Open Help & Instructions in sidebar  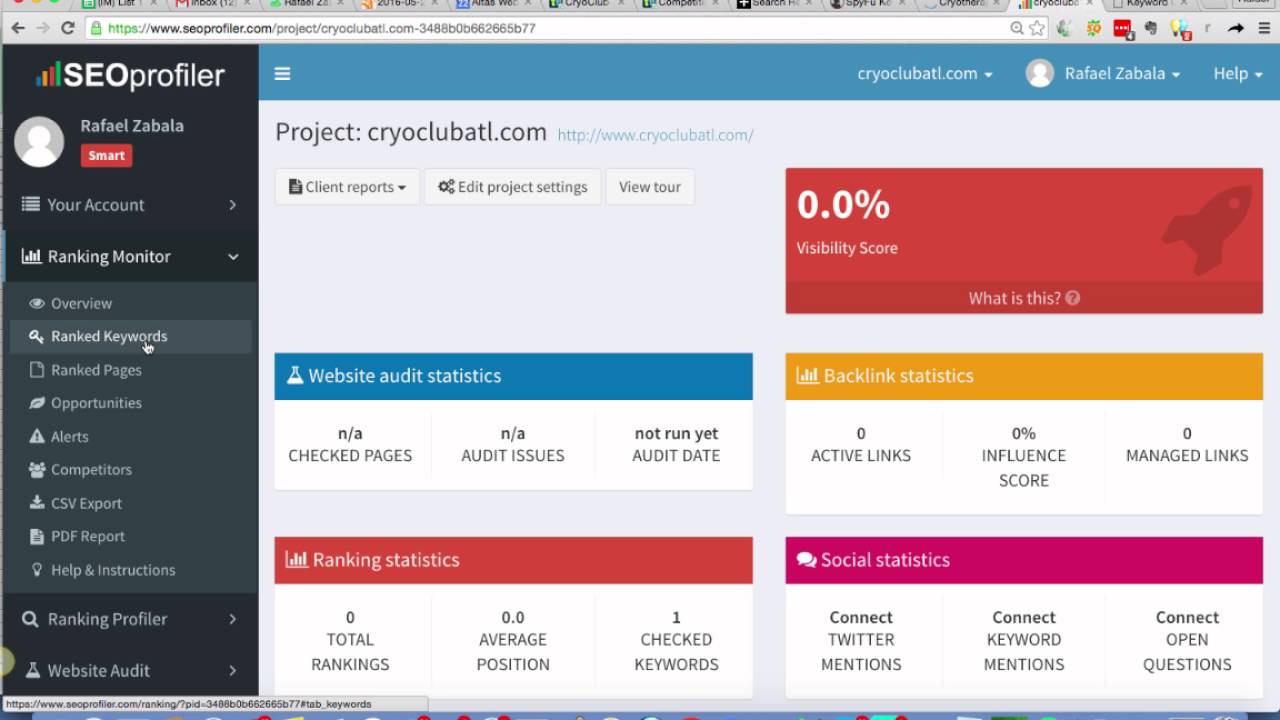[x=113, y=570]
